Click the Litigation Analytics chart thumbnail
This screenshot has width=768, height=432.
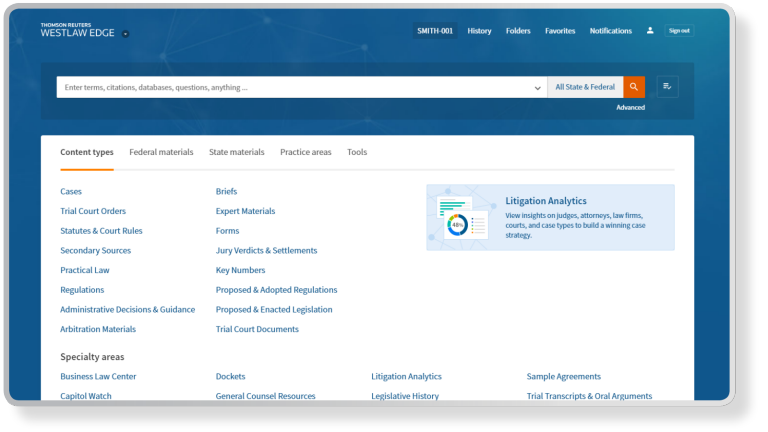click(461, 218)
